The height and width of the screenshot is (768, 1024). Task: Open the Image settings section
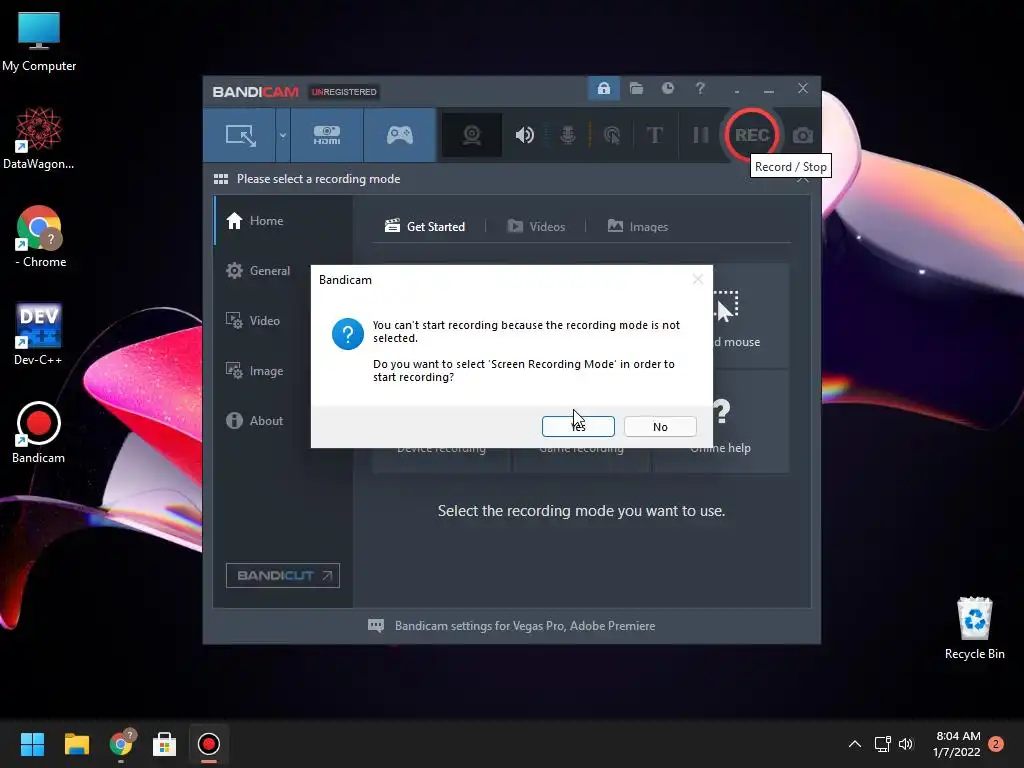point(283,371)
